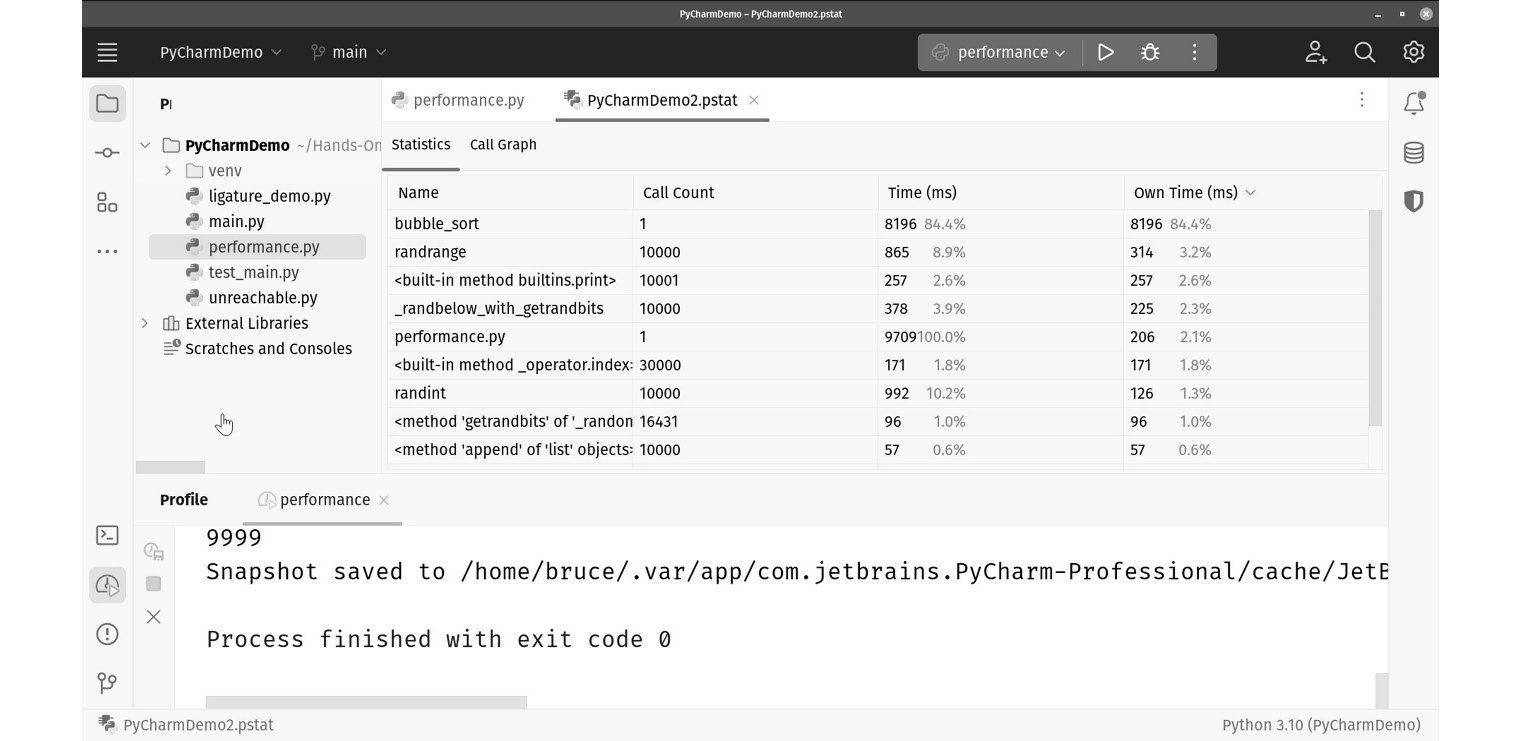Open the performance run configuration dropdown
The height and width of the screenshot is (741, 1521).
998,52
